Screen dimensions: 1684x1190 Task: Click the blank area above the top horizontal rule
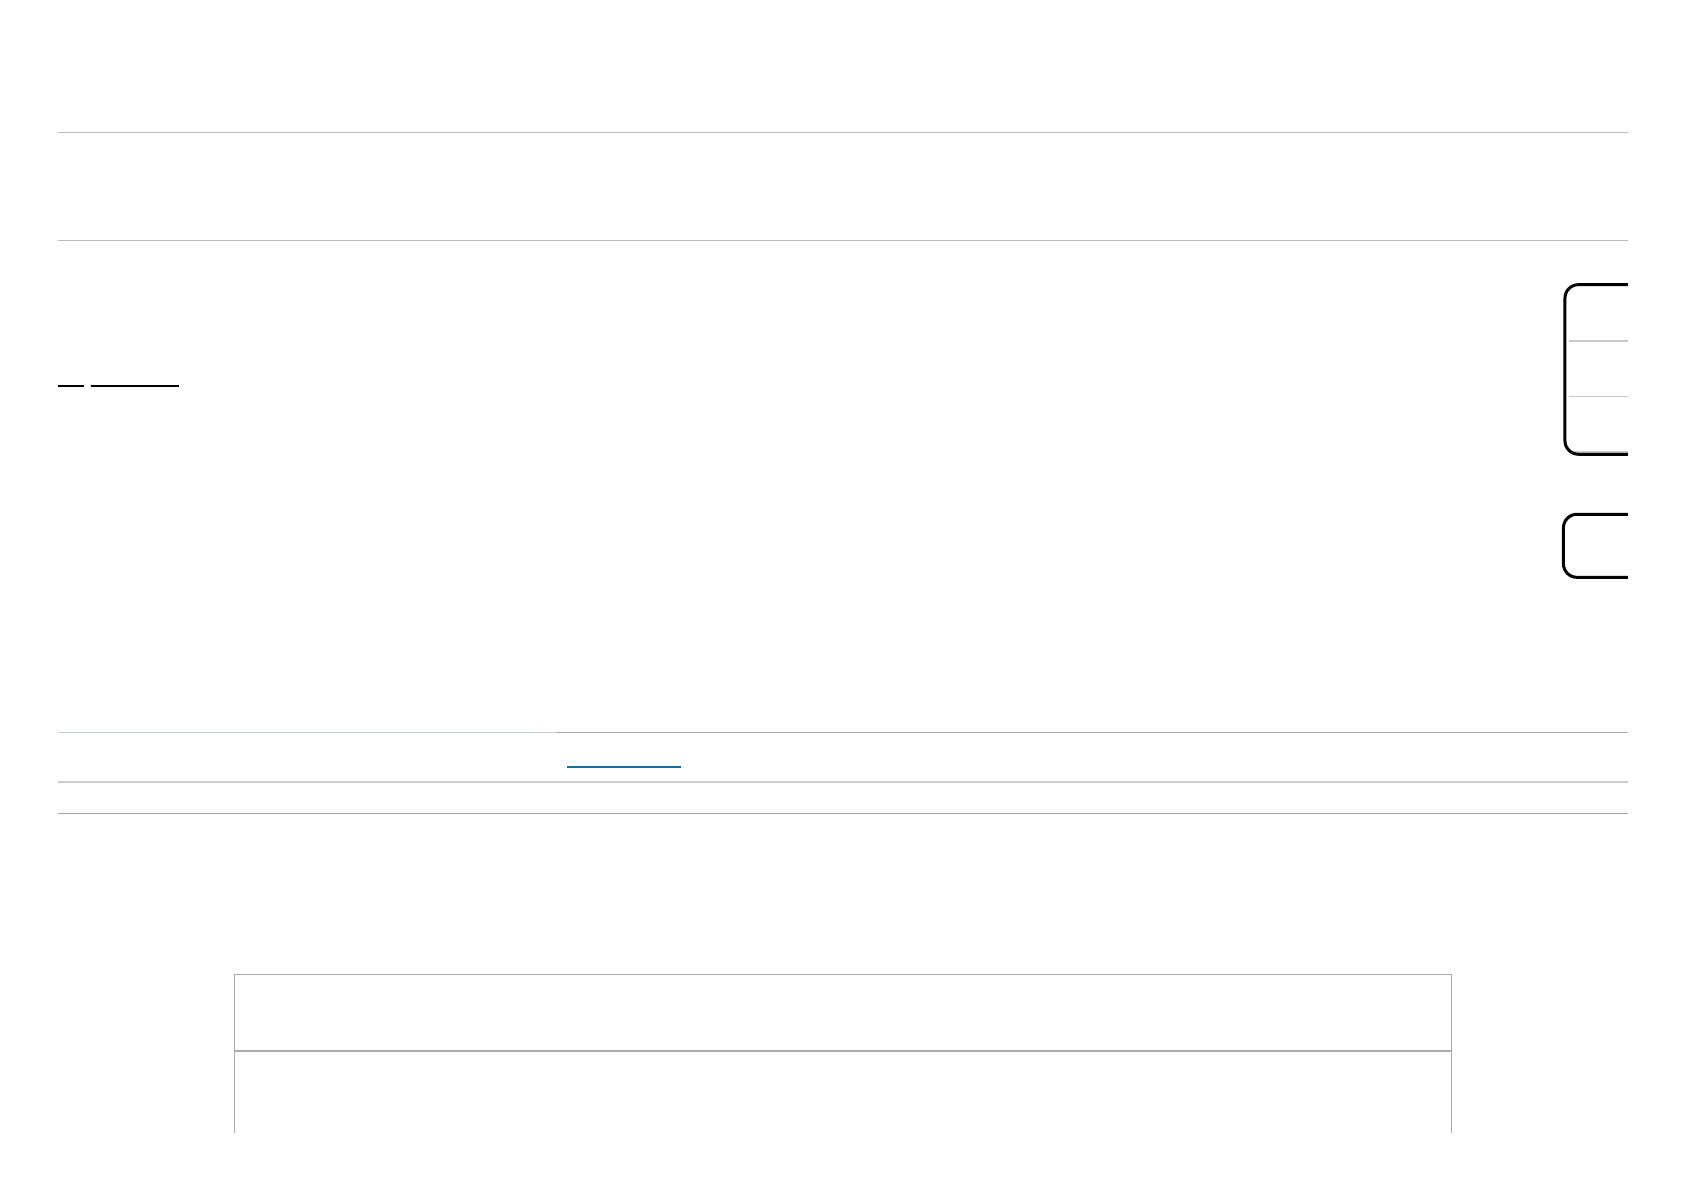point(842,66)
